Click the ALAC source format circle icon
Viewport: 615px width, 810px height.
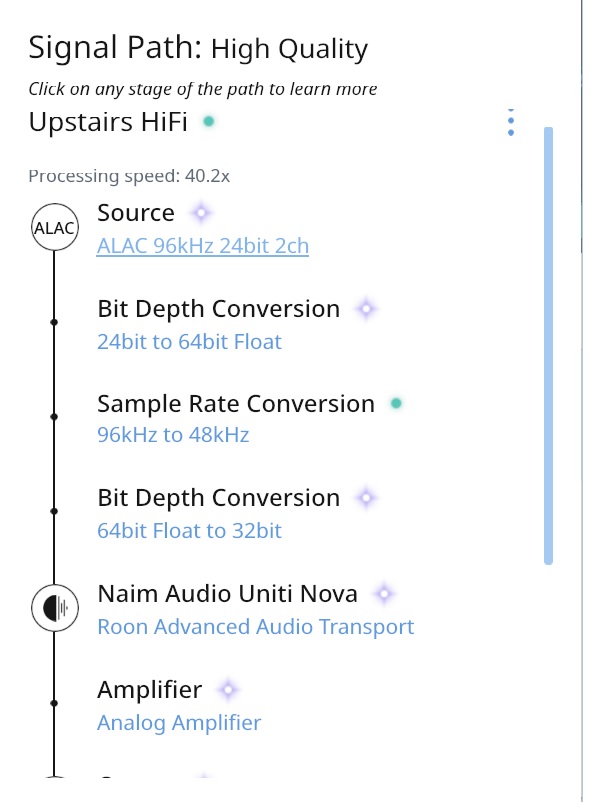coord(55,227)
